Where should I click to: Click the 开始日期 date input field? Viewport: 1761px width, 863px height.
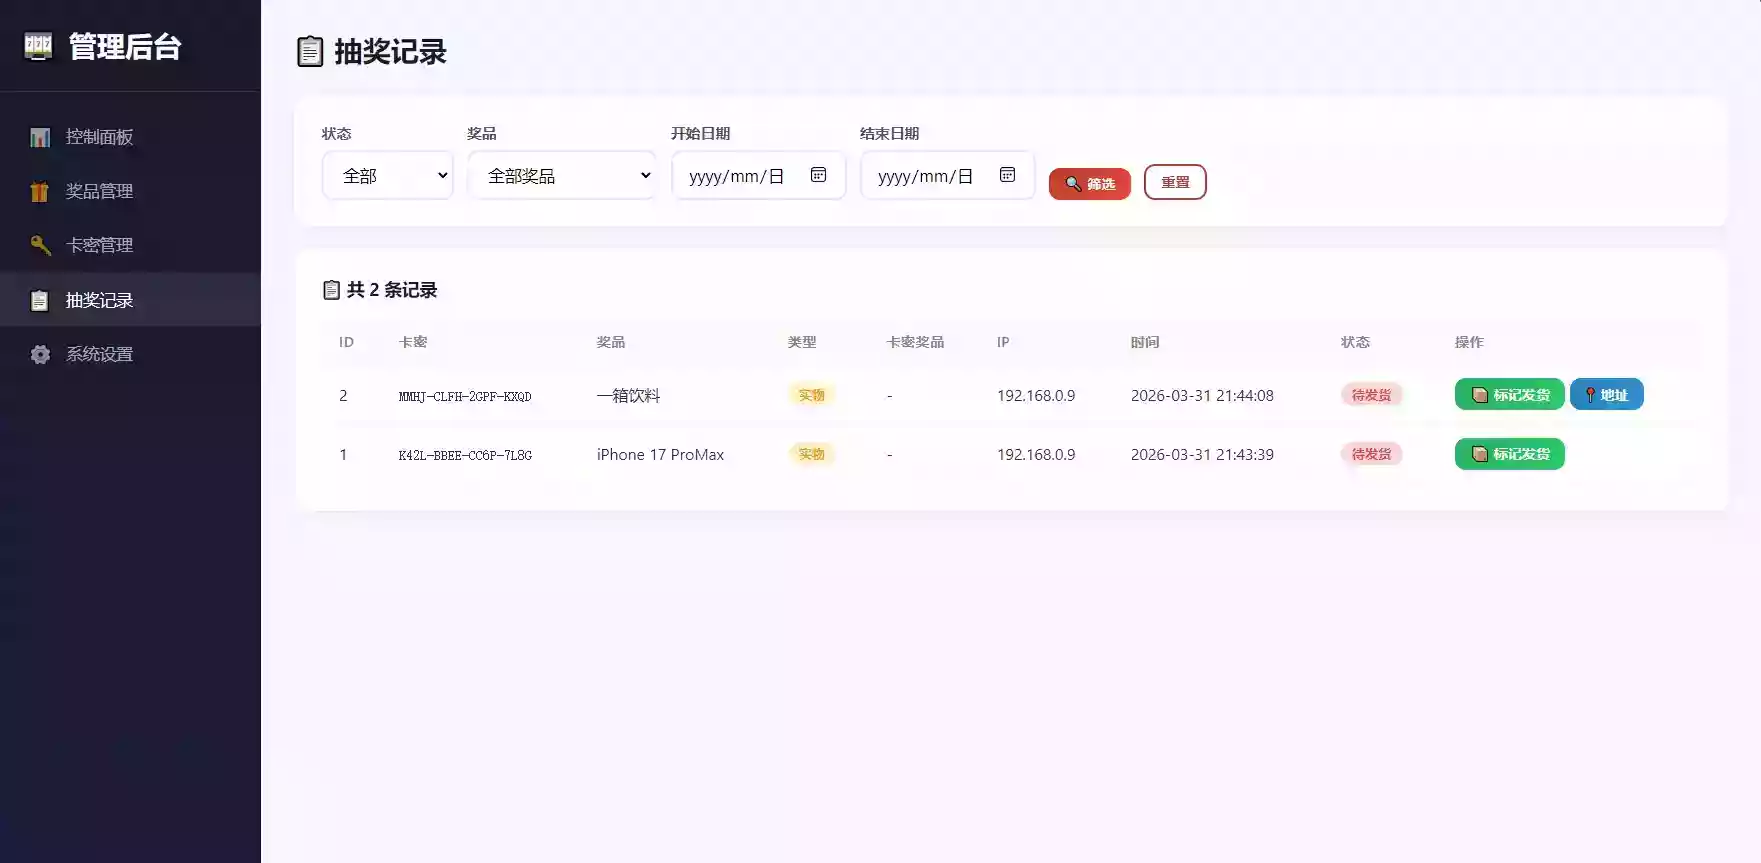coord(759,176)
